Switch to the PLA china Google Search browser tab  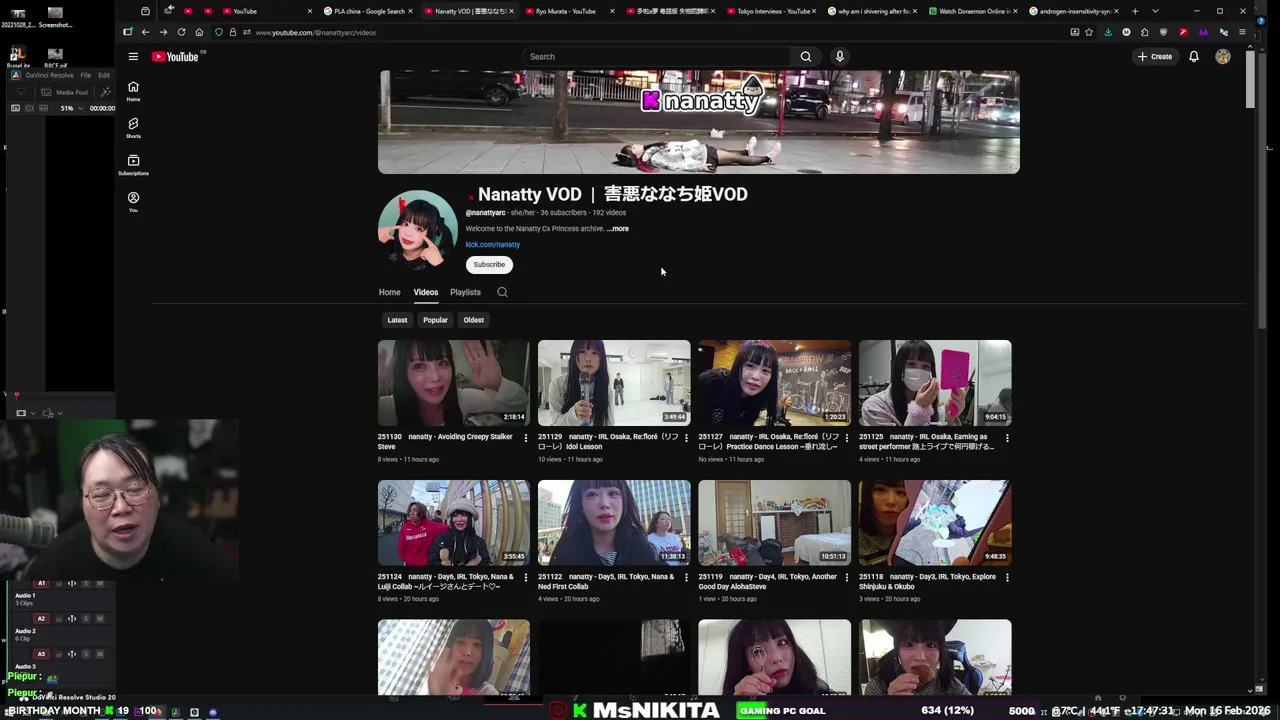pos(367,11)
